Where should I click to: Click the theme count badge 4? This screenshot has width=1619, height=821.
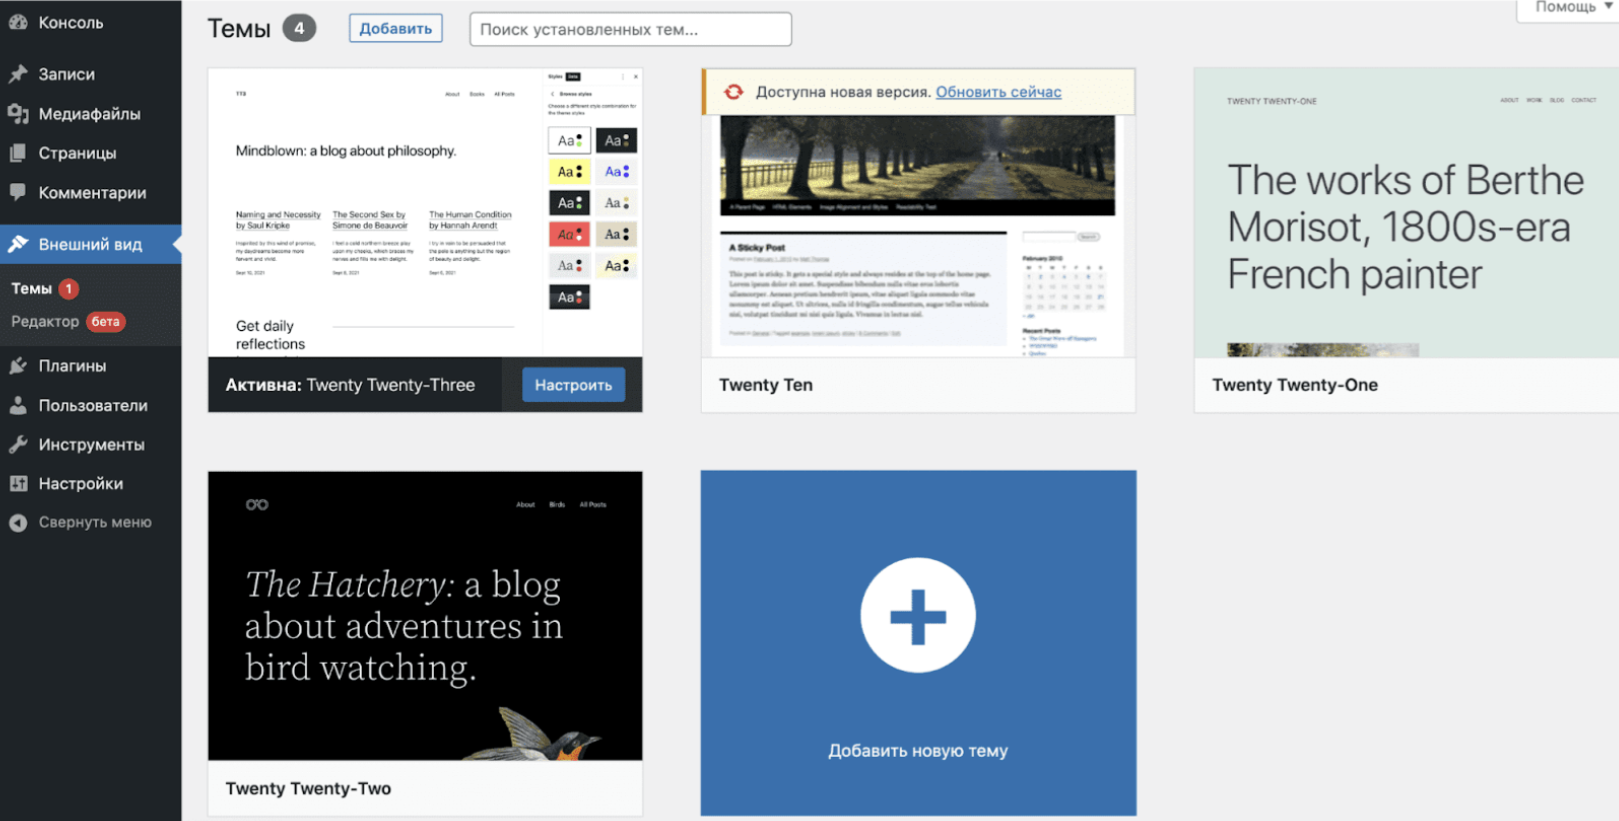point(299,28)
